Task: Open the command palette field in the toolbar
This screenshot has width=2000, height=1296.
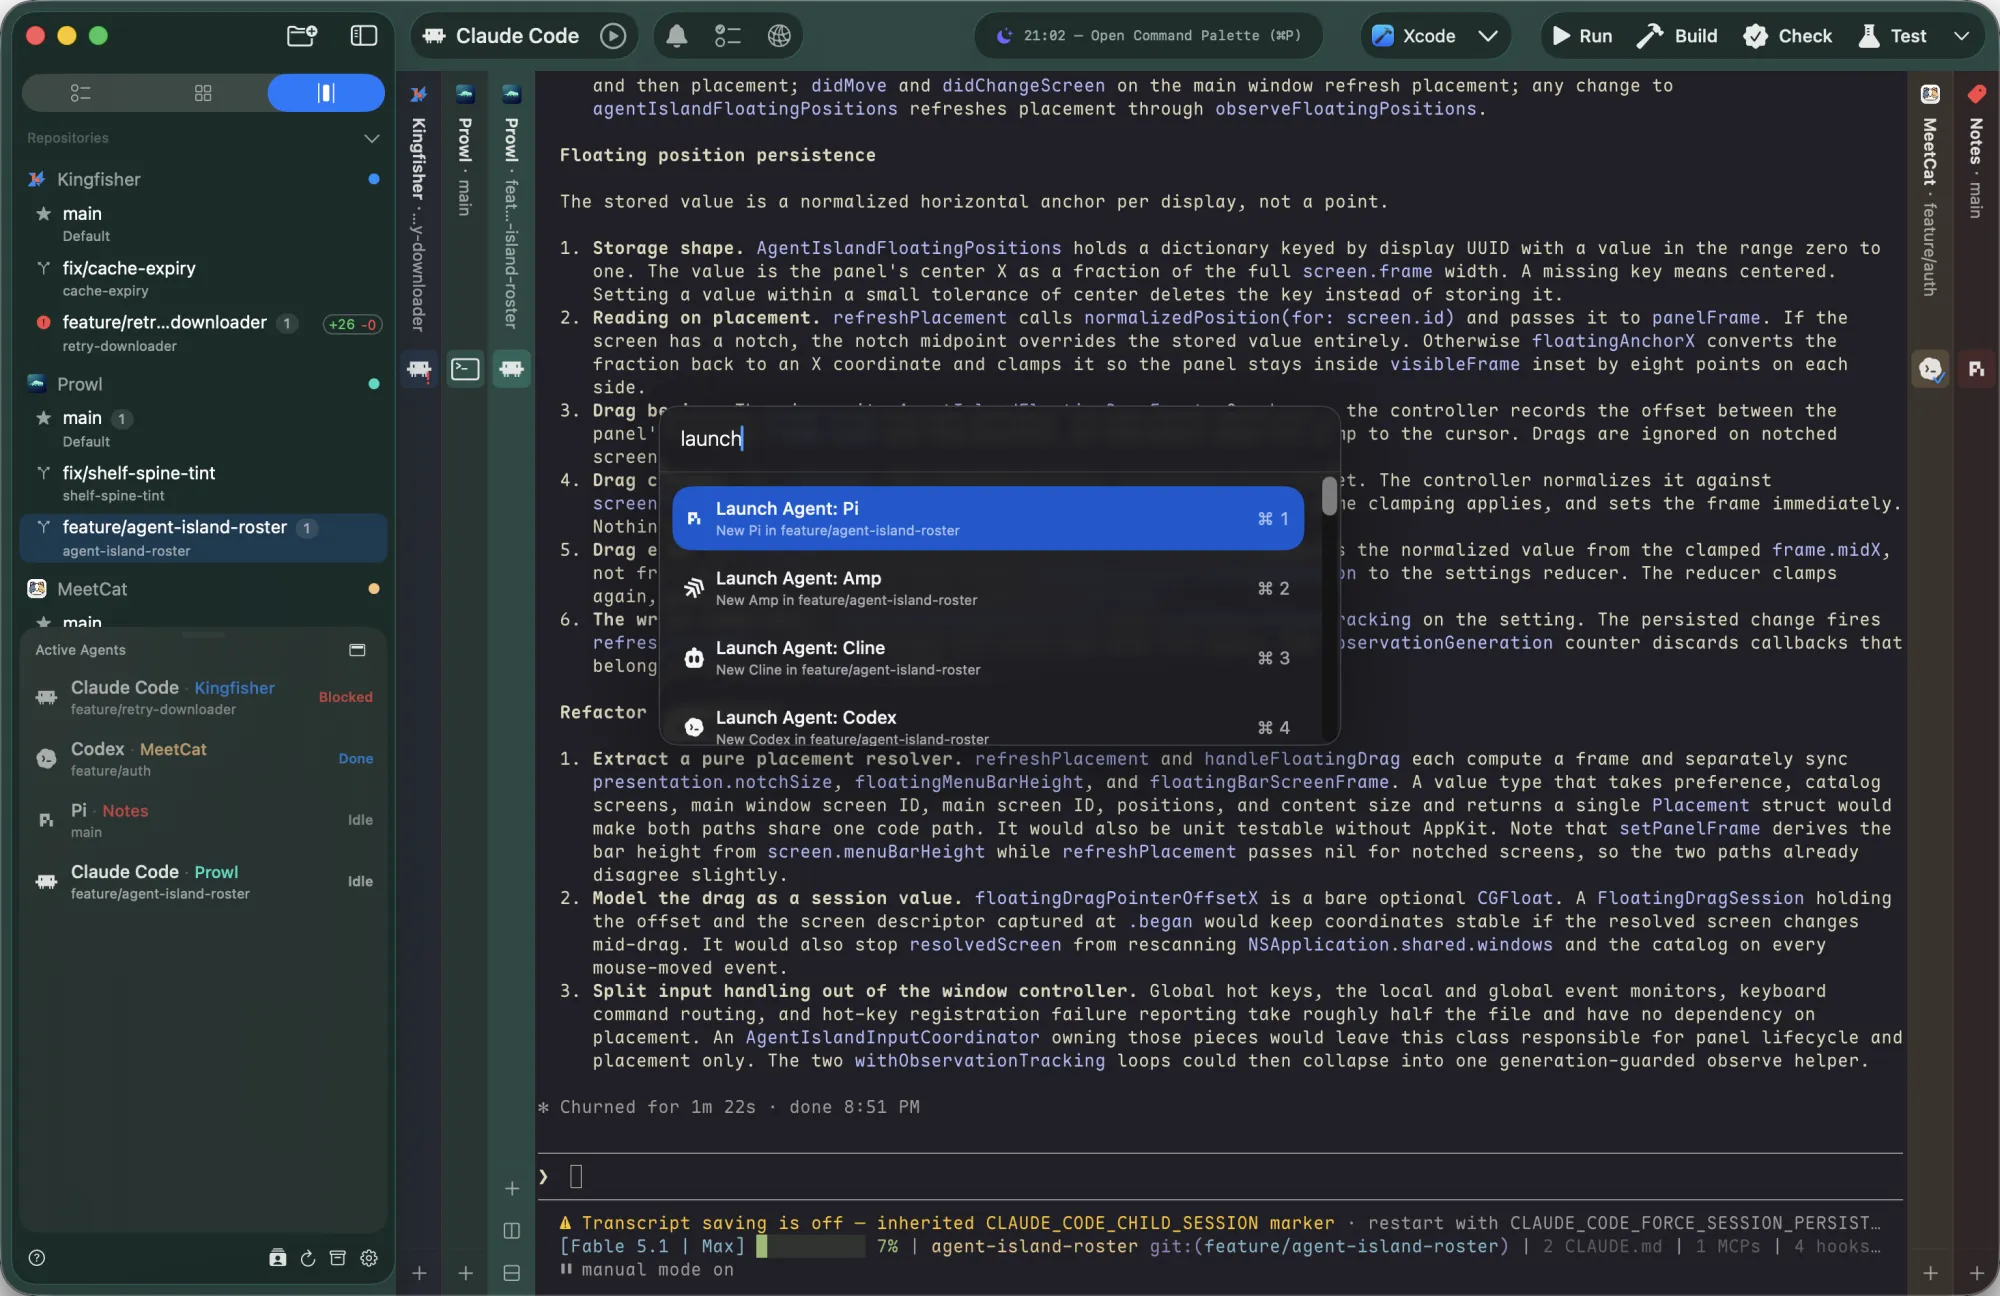Action: 1148,36
